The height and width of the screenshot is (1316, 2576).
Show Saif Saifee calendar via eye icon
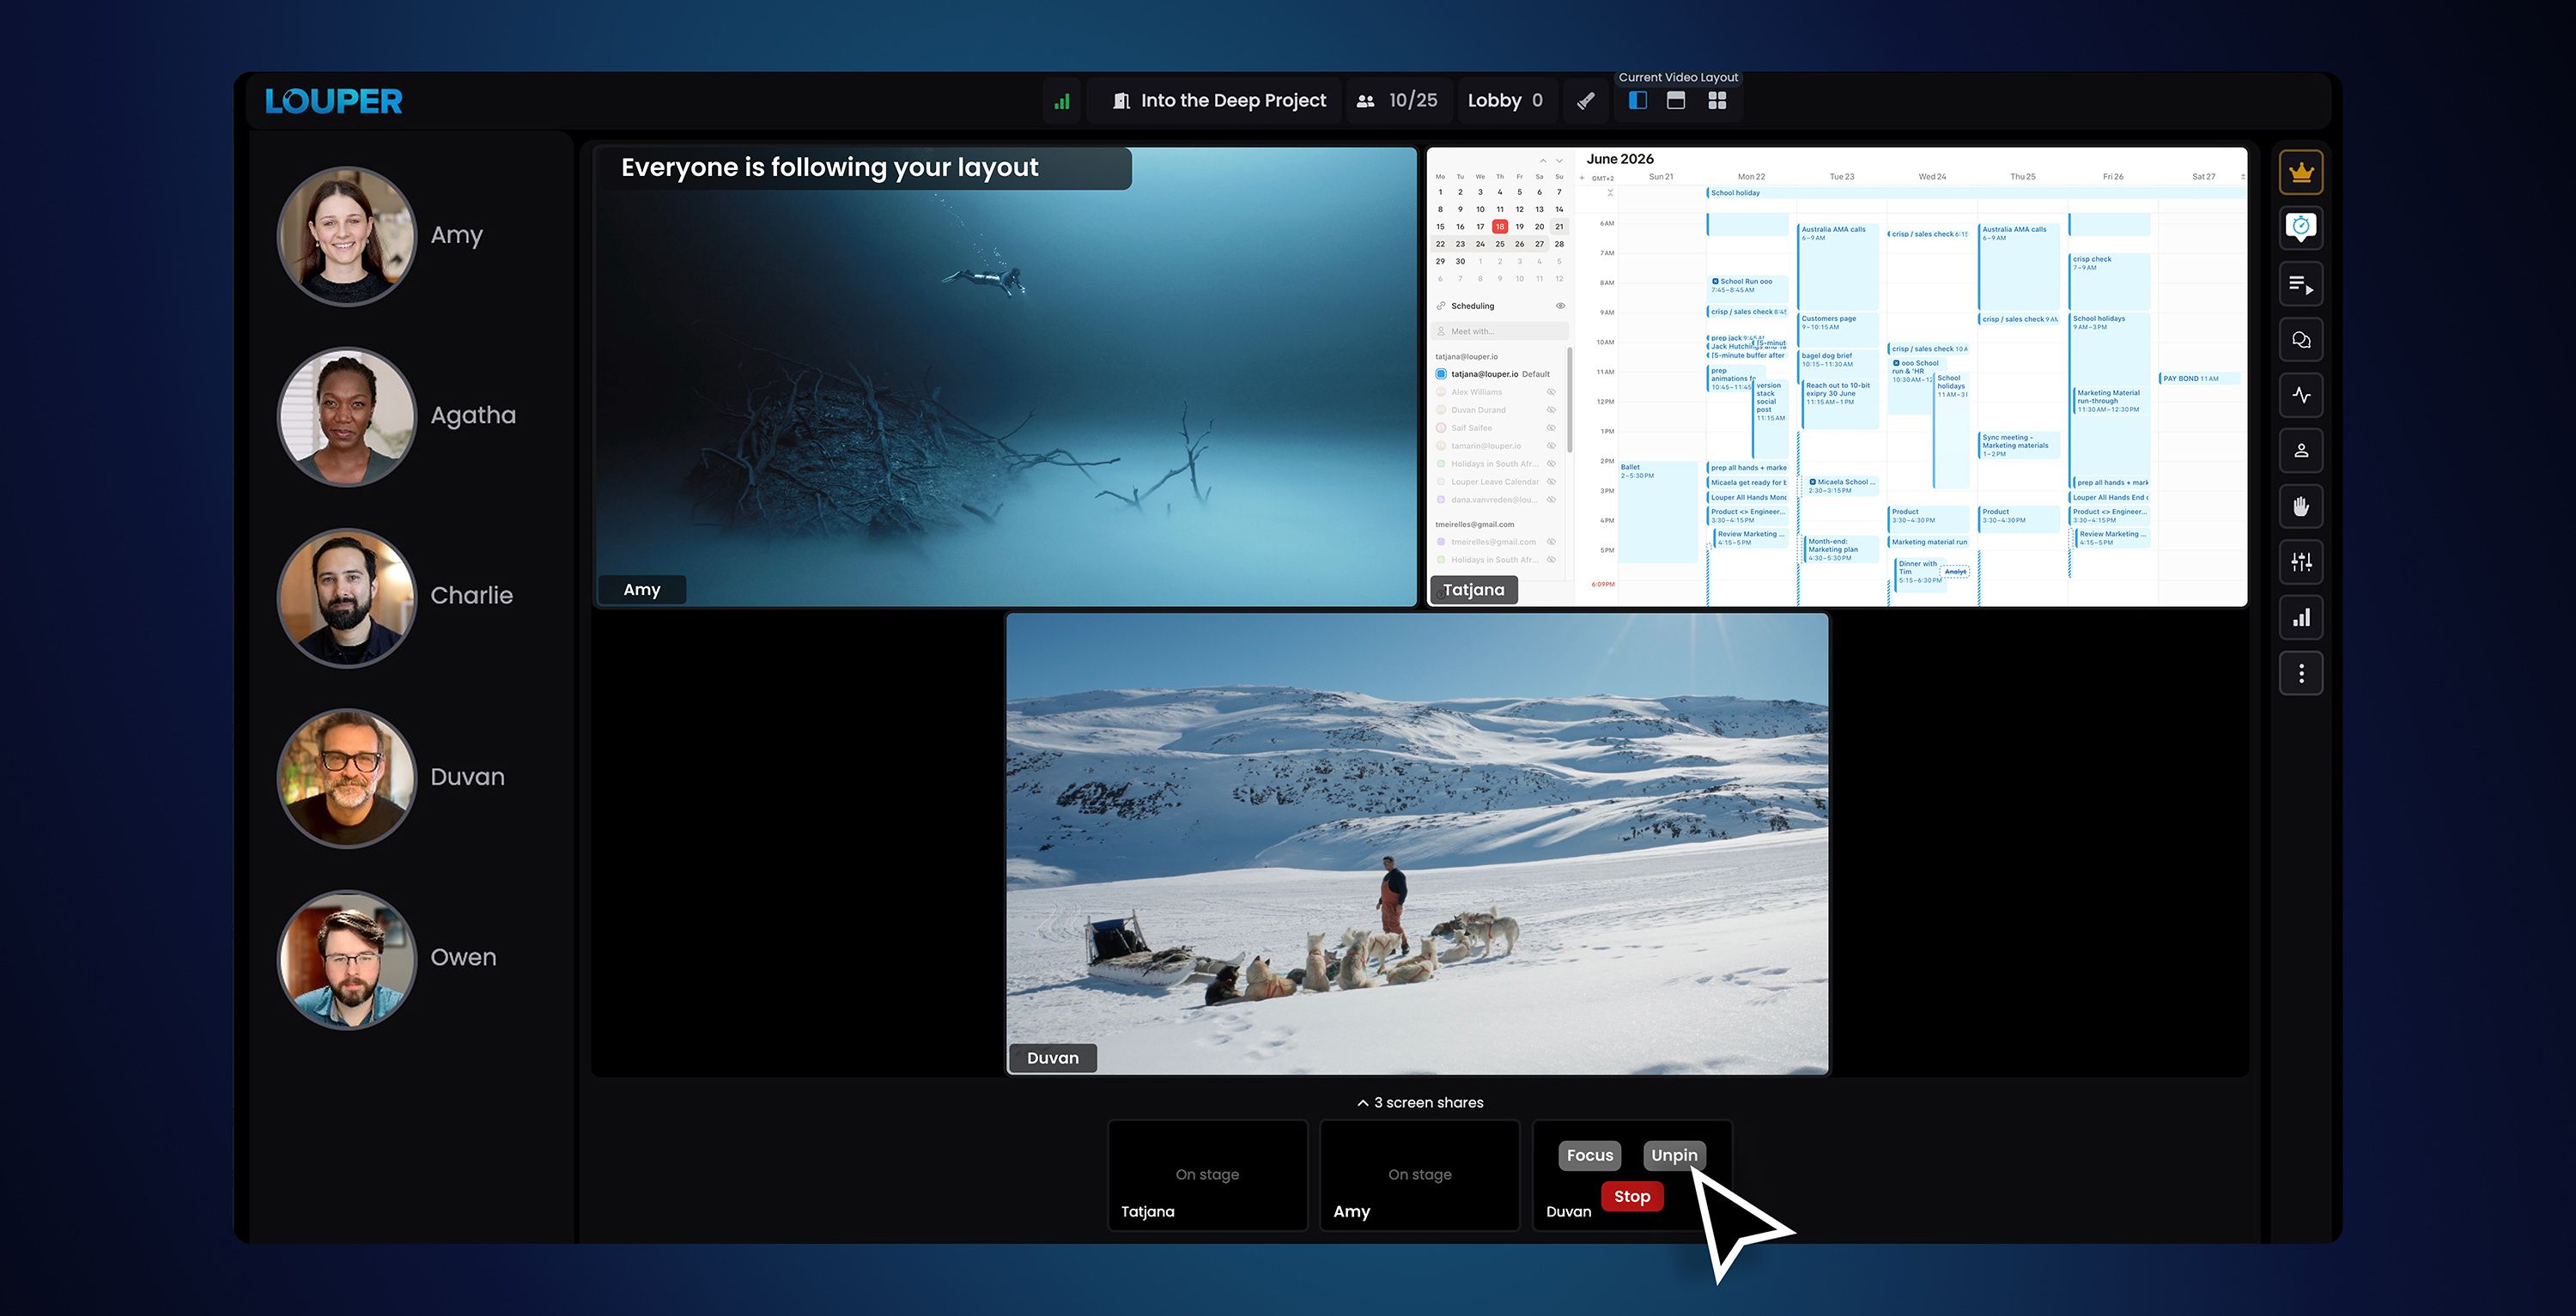(1551, 428)
